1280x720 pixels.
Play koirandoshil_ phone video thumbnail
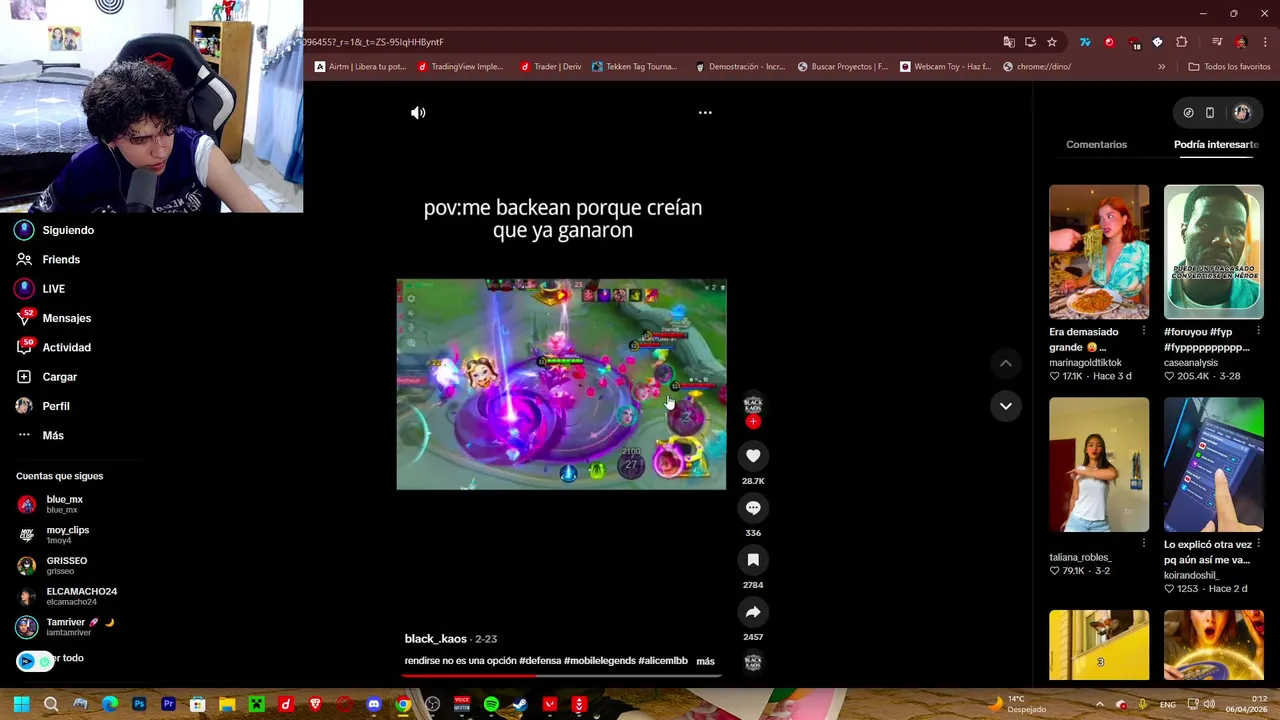(x=1213, y=465)
